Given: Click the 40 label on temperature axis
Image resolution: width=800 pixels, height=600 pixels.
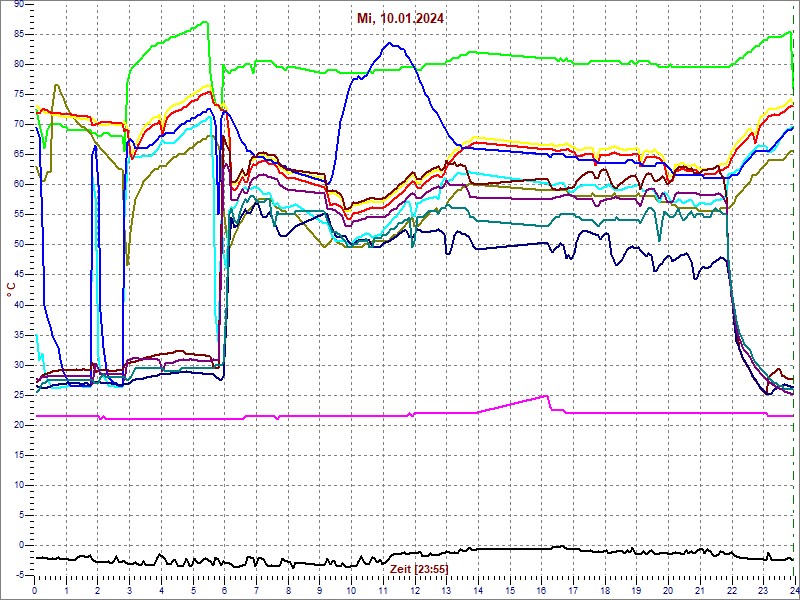Looking at the screenshot, I should click(x=19, y=305).
